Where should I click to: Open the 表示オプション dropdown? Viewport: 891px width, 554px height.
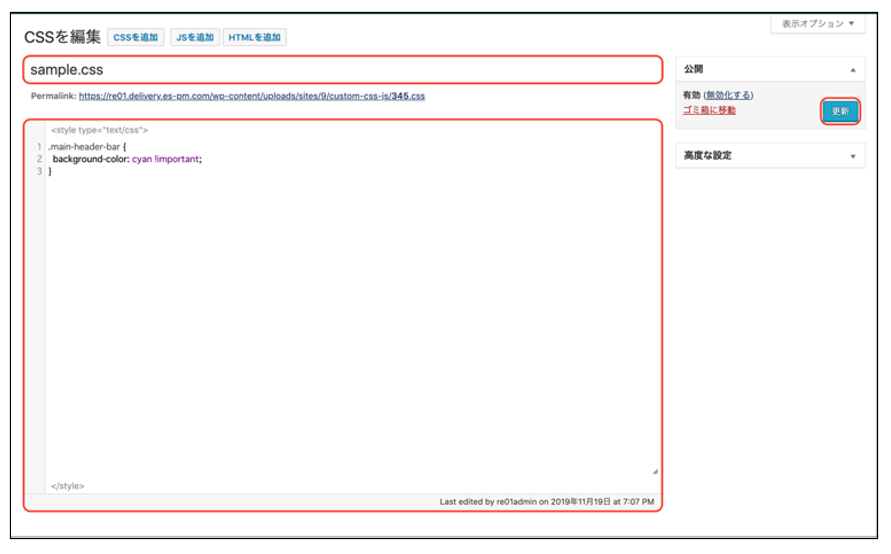818,23
